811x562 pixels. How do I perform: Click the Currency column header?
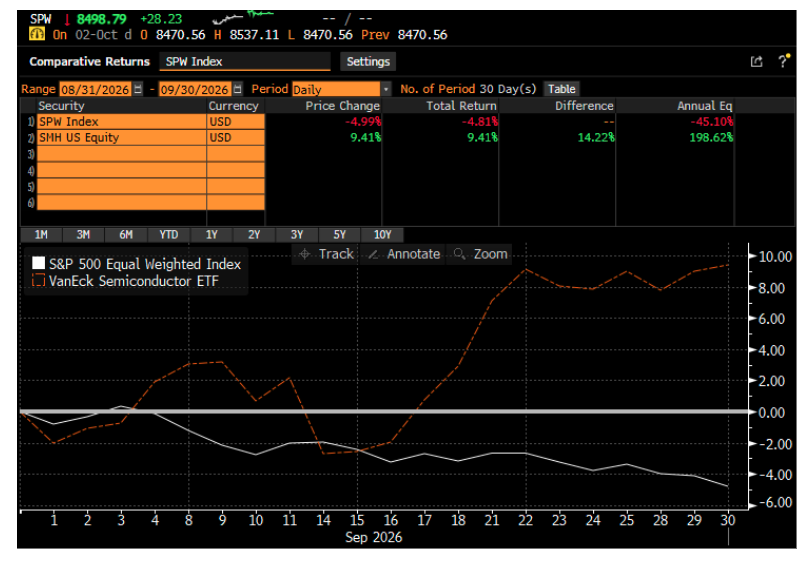(x=233, y=106)
